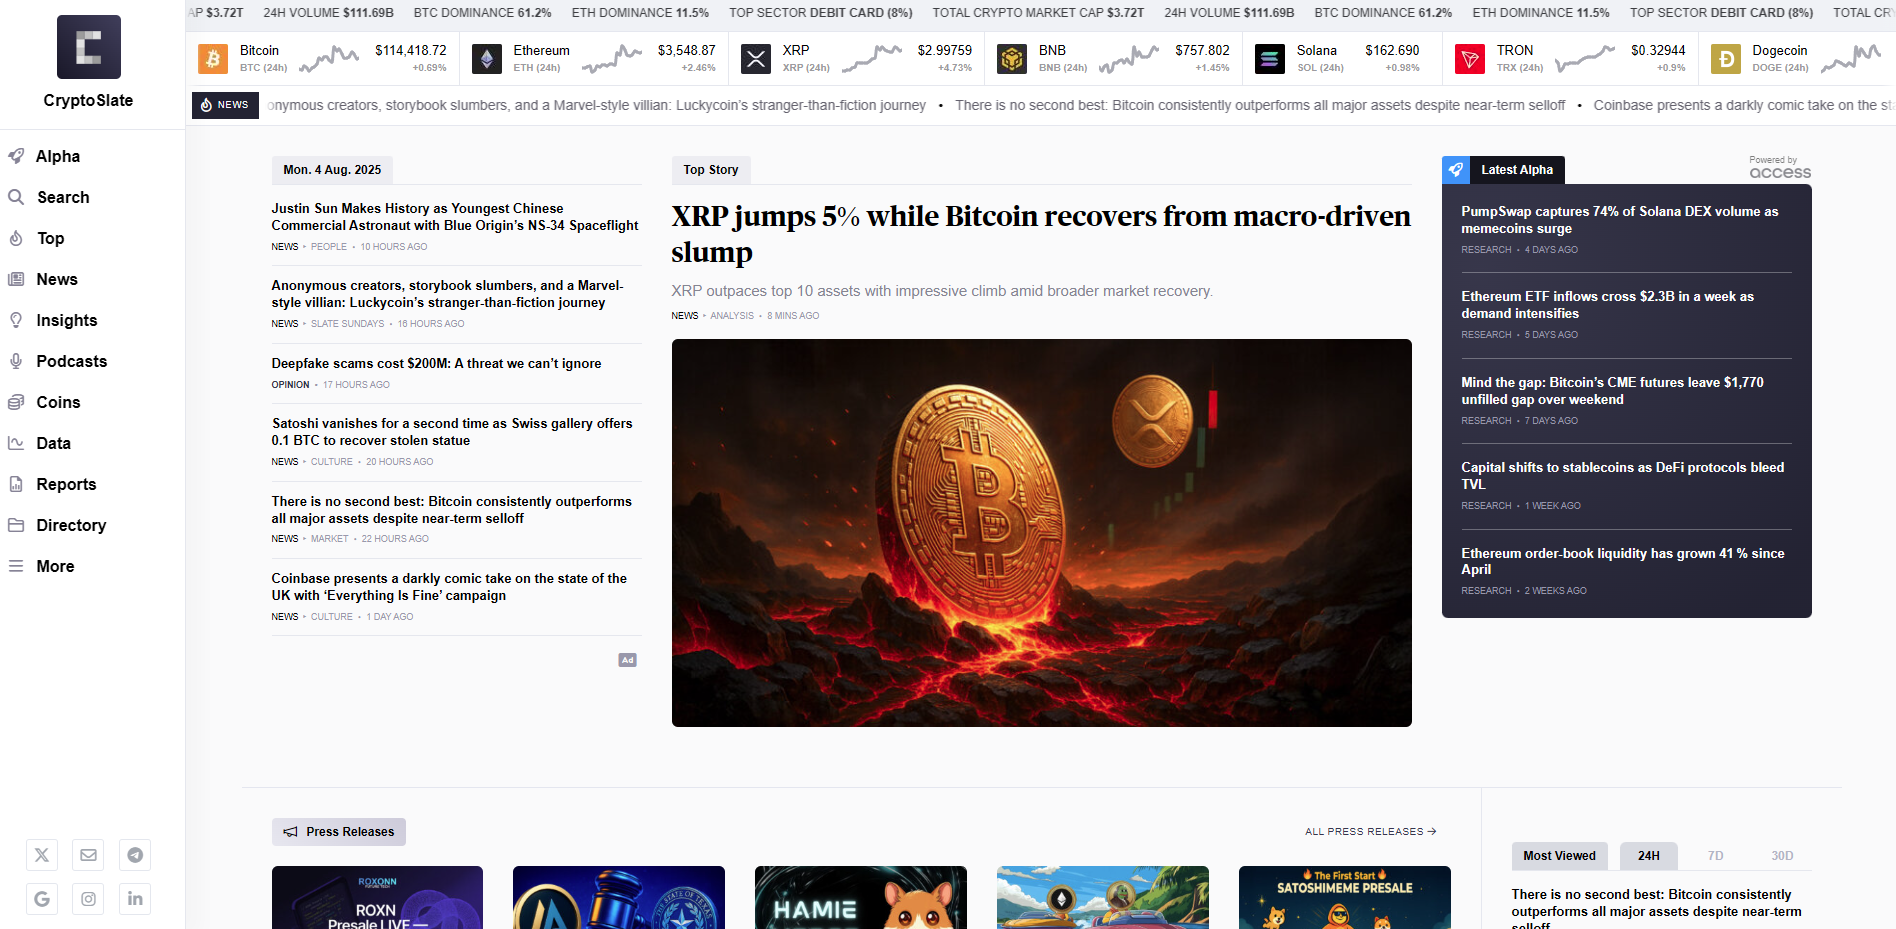Open Satoshi vanishes Swiss gallery article

[x=452, y=432]
